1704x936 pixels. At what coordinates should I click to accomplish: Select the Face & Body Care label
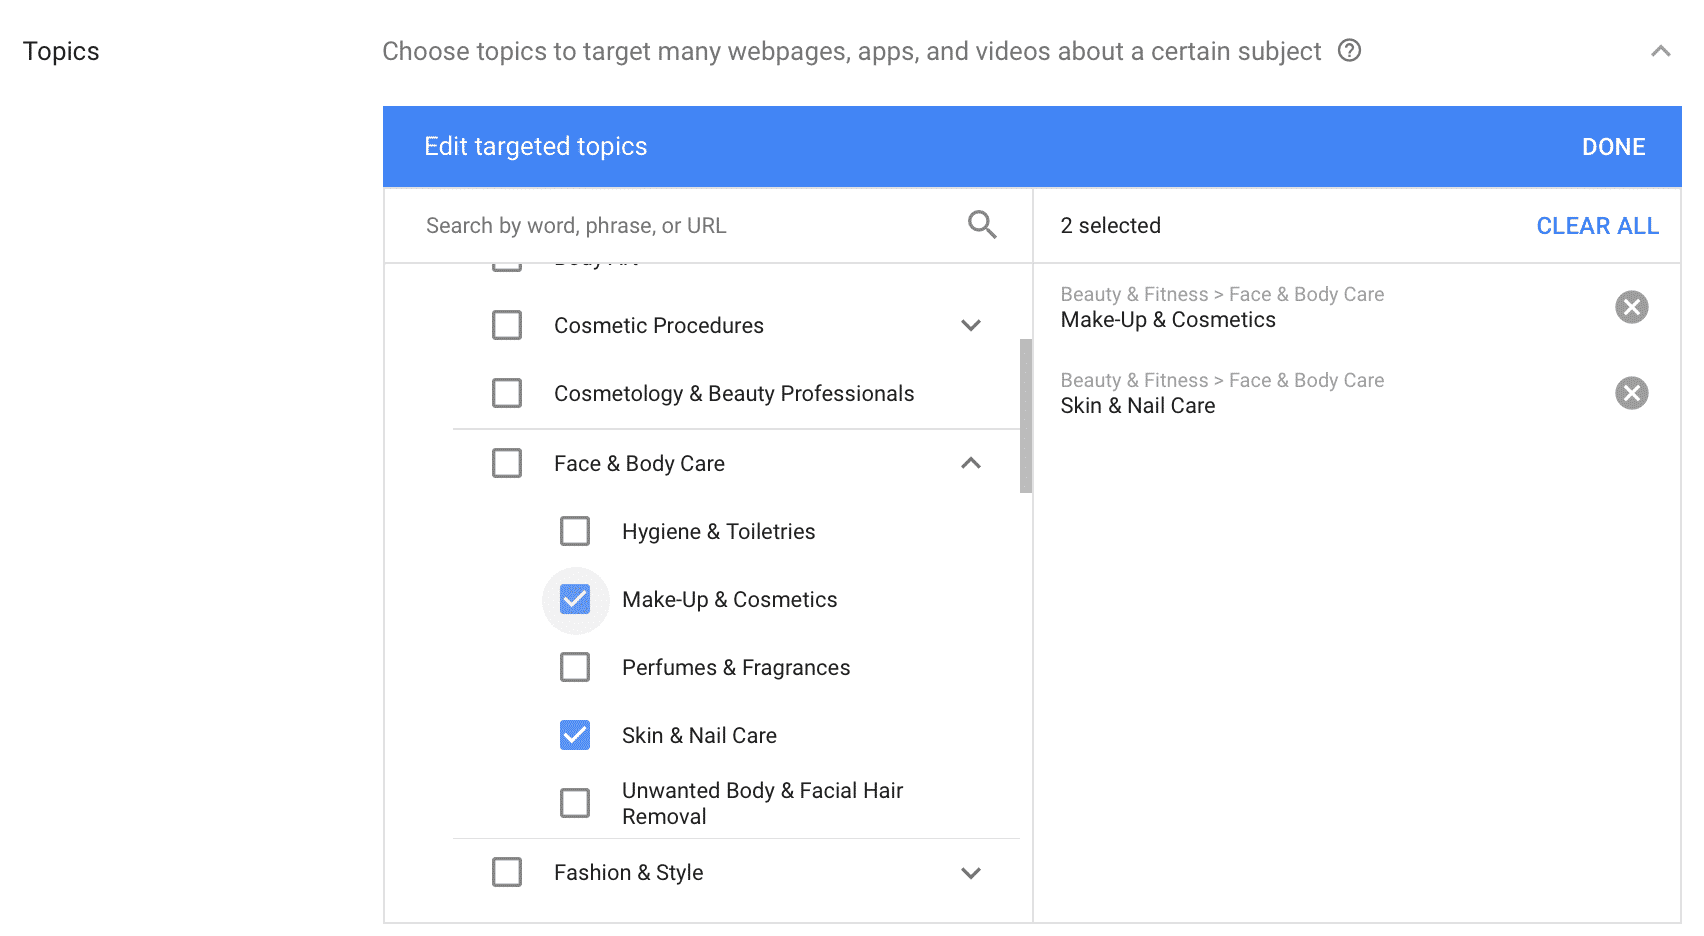tap(639, 464)
